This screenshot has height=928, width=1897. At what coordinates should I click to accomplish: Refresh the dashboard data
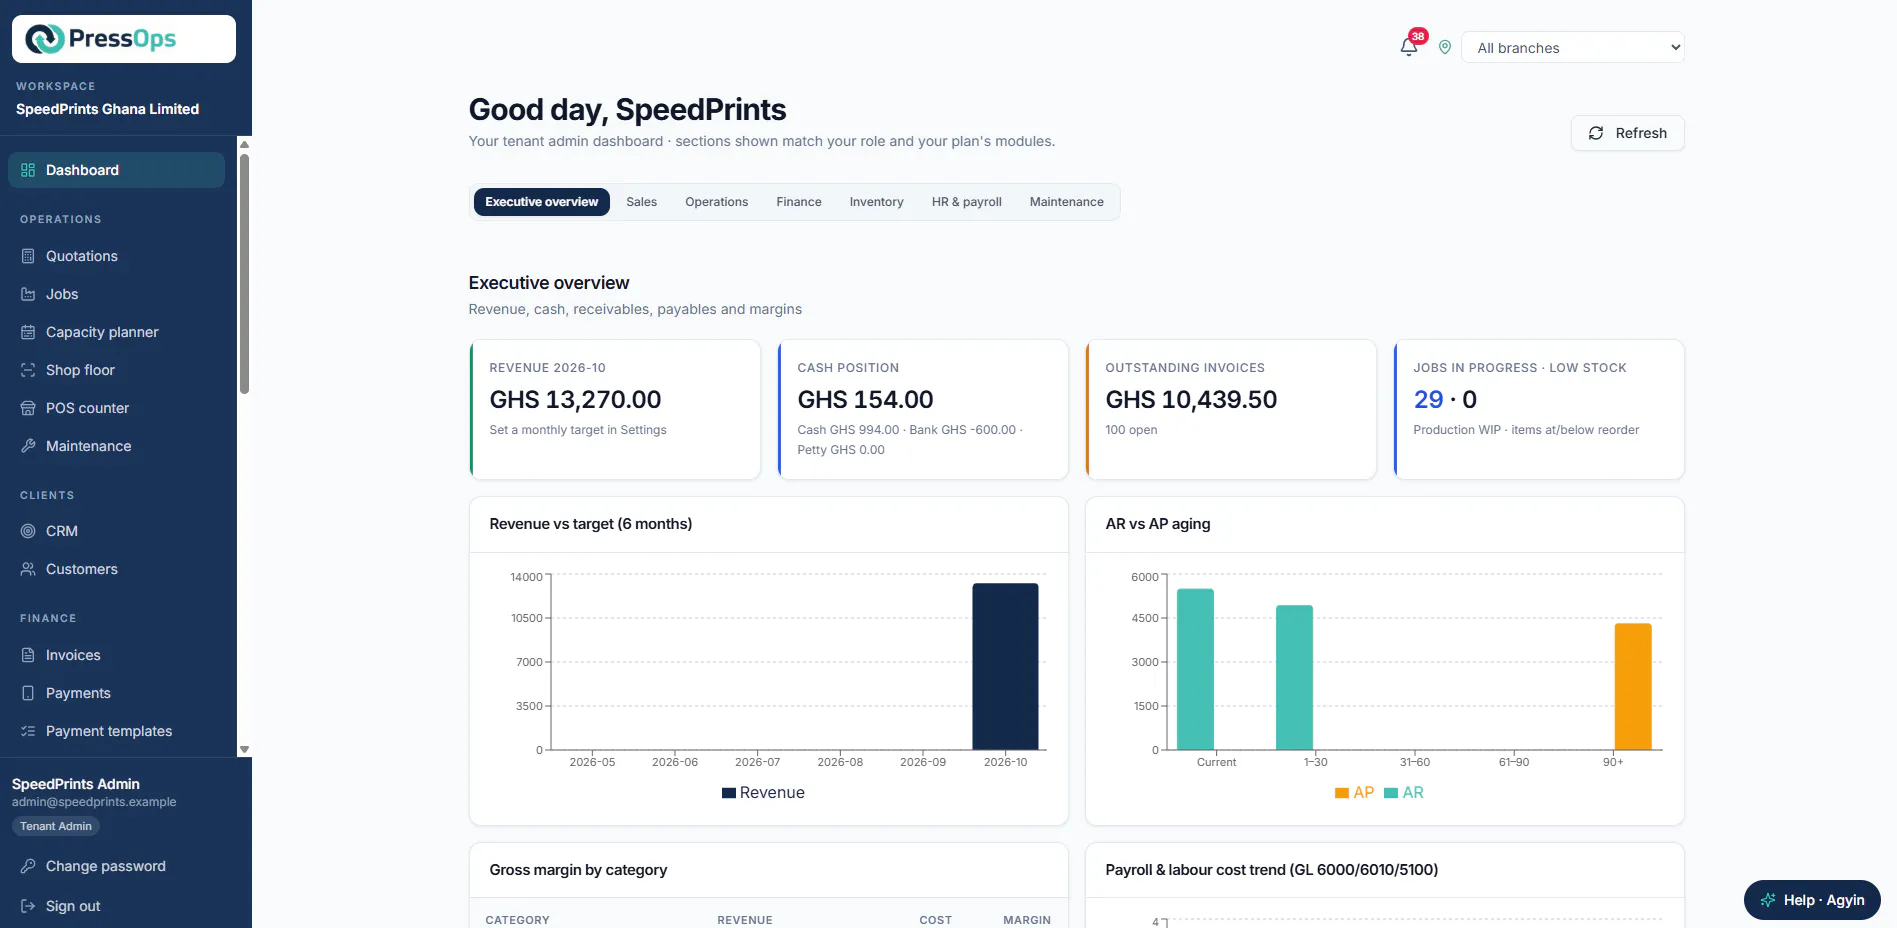pyautogui.click(x=1628, y=133)
